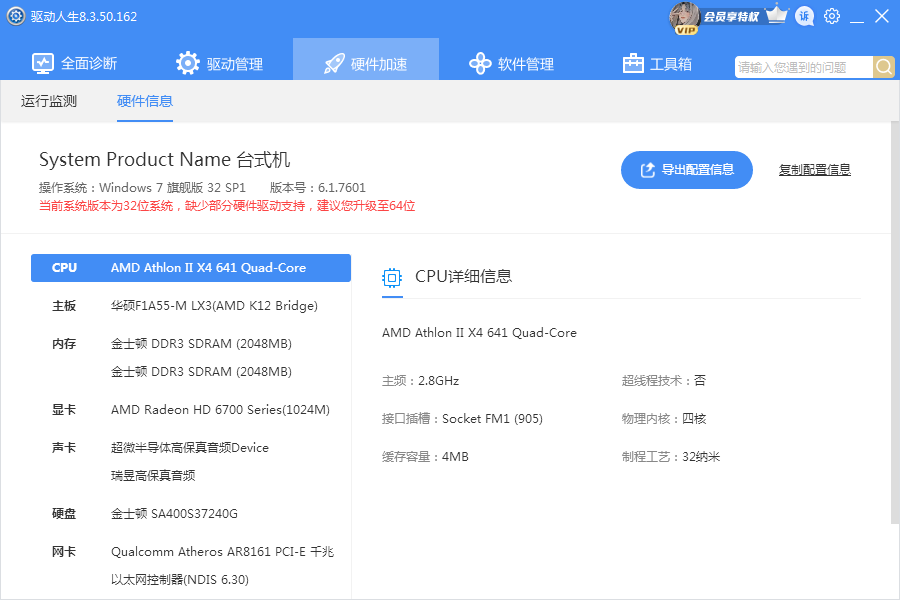Screen dimensions: 900x600
Task: Click the 导出配置信息 button
Action: click(686, 170)
